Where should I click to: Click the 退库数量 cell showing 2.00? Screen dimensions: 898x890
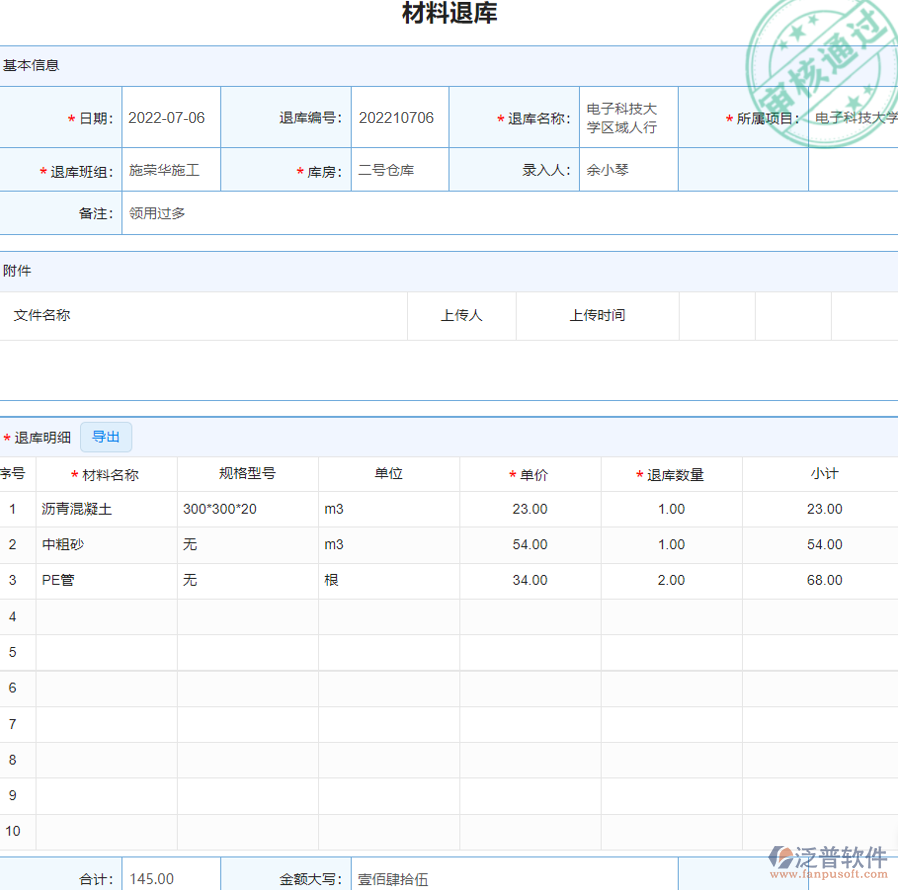click(671, 580)
